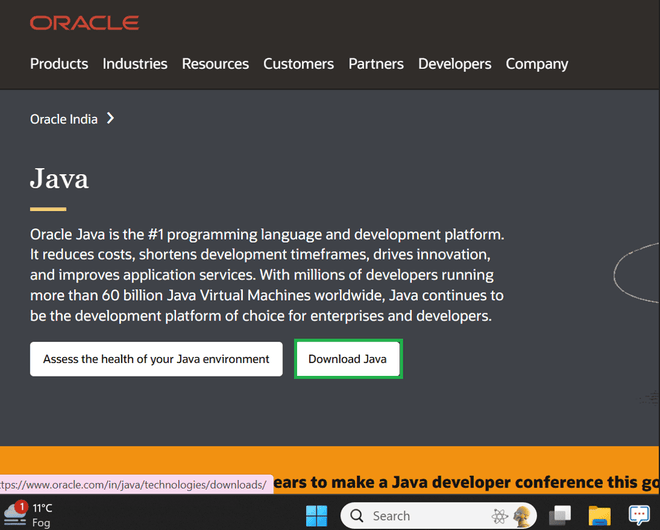Click the Oracle logo

click(84, 22)
